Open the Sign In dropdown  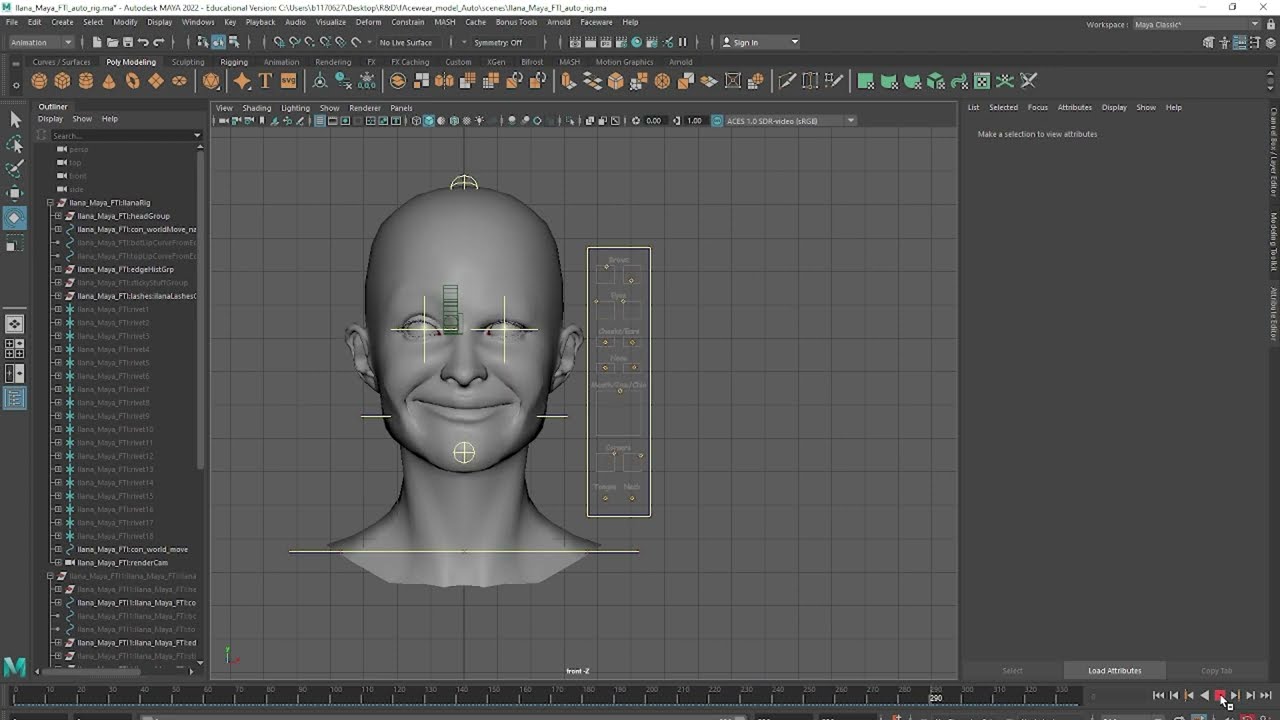click(760, 42)
